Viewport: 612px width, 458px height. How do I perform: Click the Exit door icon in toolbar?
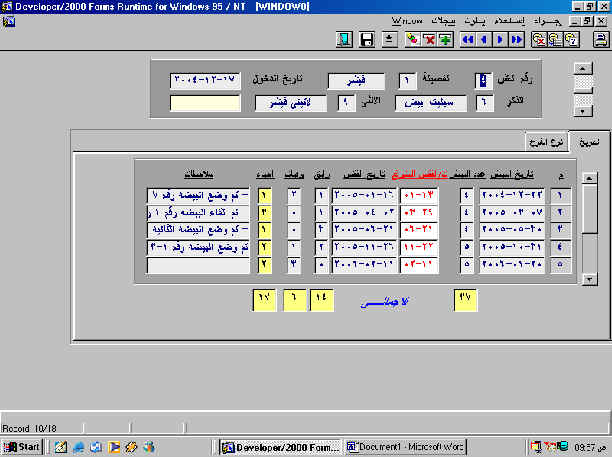[344, 39]
